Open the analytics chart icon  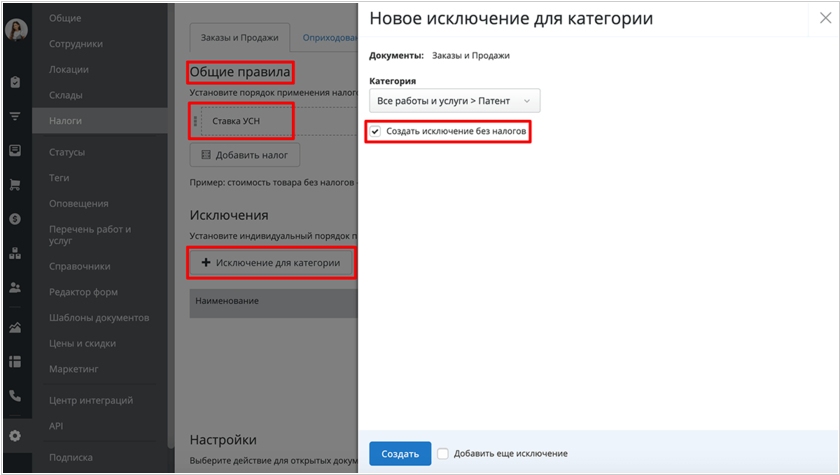click(x=15, y=327)
